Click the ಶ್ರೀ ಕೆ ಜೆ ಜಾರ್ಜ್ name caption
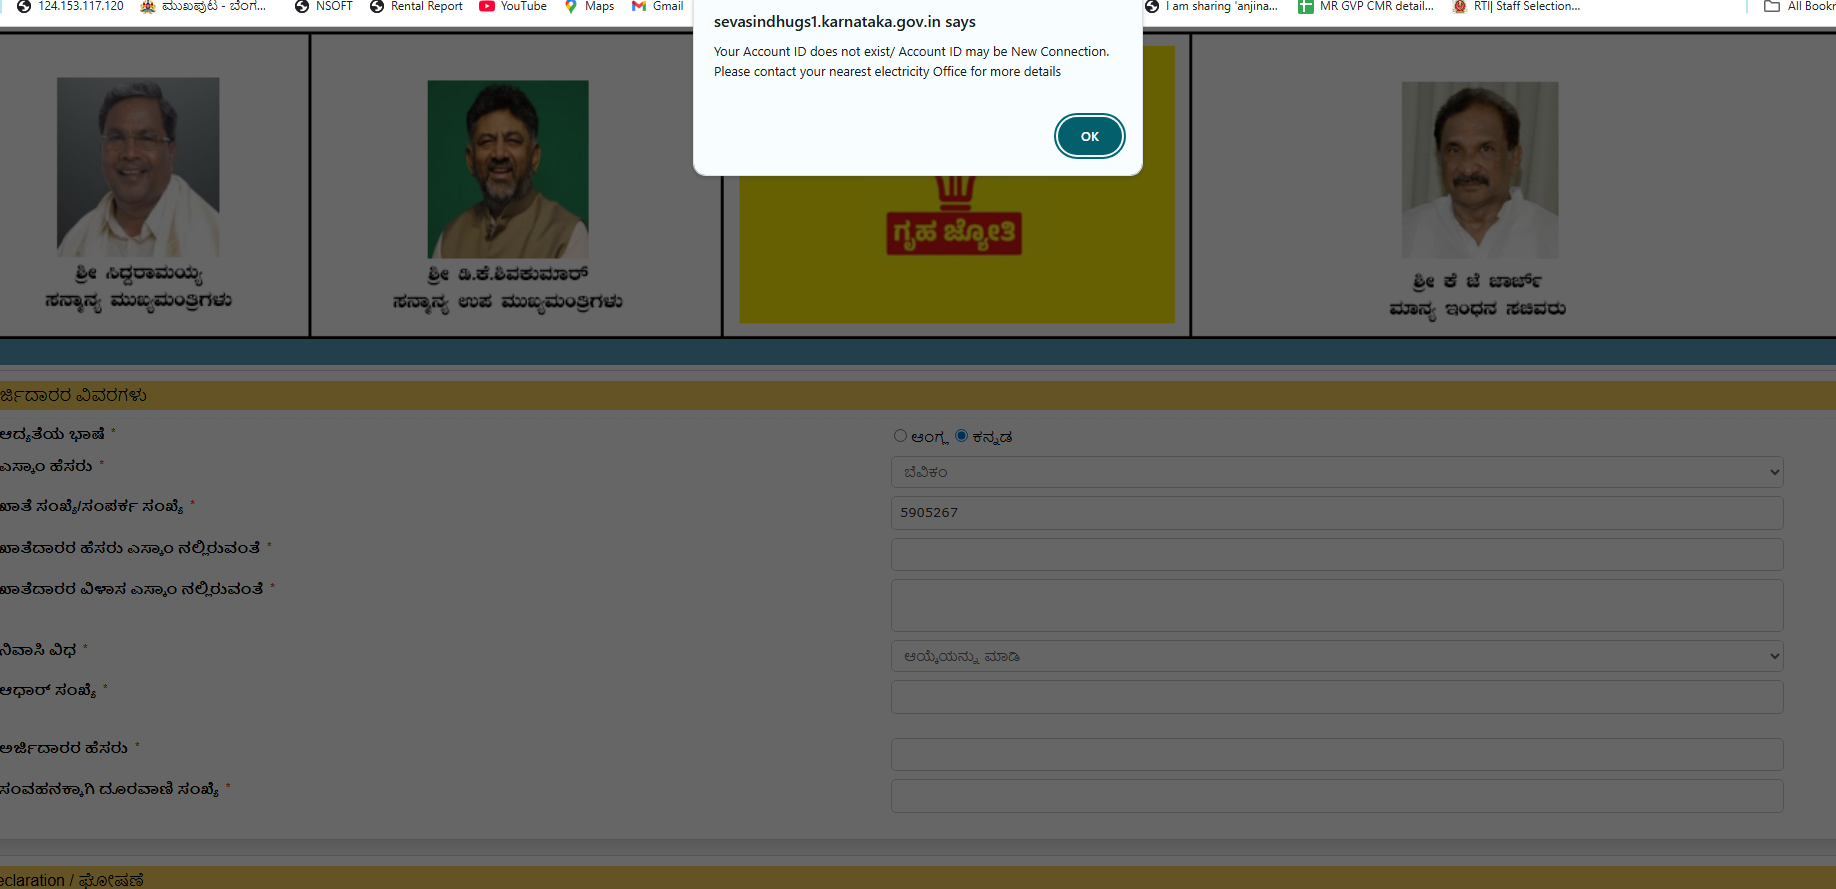The height and width of the screenshot is (889, 1836). (x=1477, y=281)
